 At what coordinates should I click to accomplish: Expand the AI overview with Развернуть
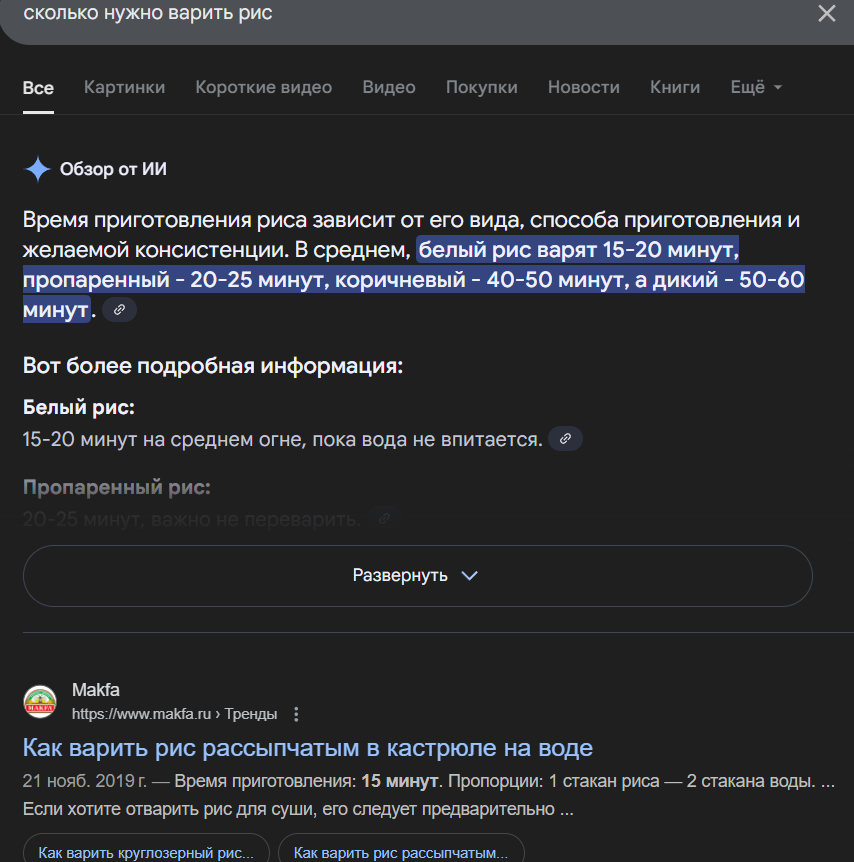pyautogui.click(x=417, y=576)
